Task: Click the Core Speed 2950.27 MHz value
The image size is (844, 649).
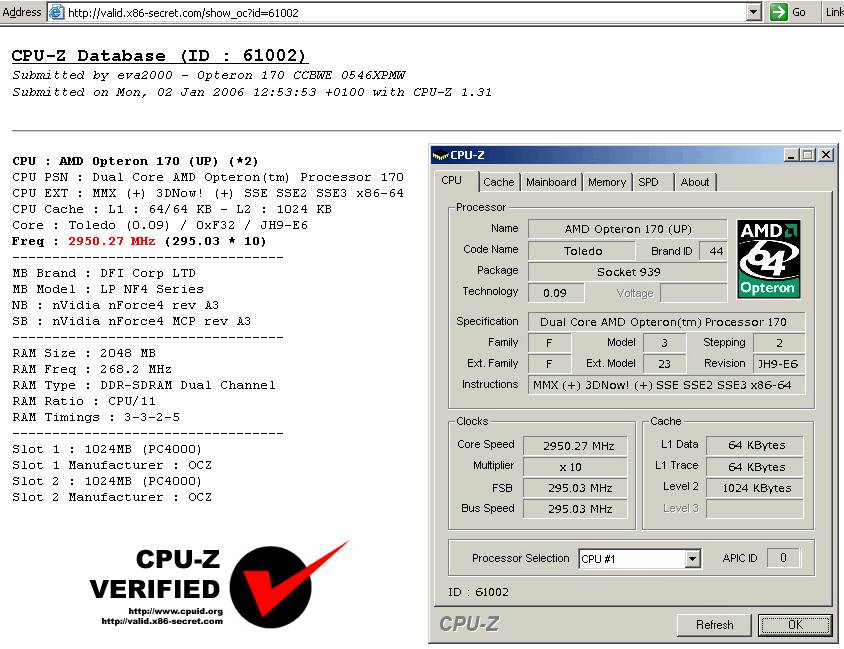Action: pos(575,446)
